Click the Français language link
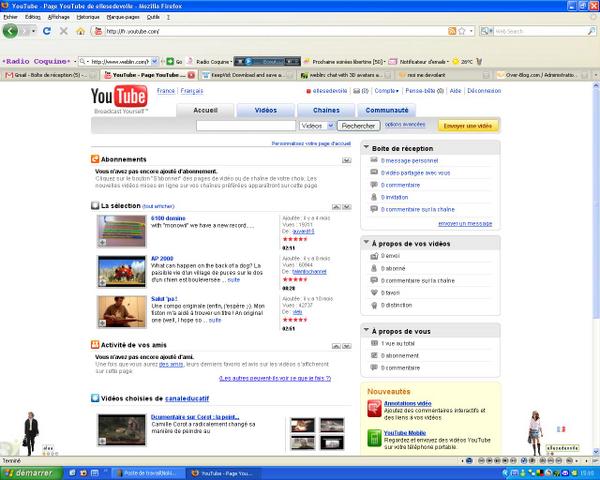Image resolution: width=600 pixels, height=480 pixels. [x=192, y=91]
